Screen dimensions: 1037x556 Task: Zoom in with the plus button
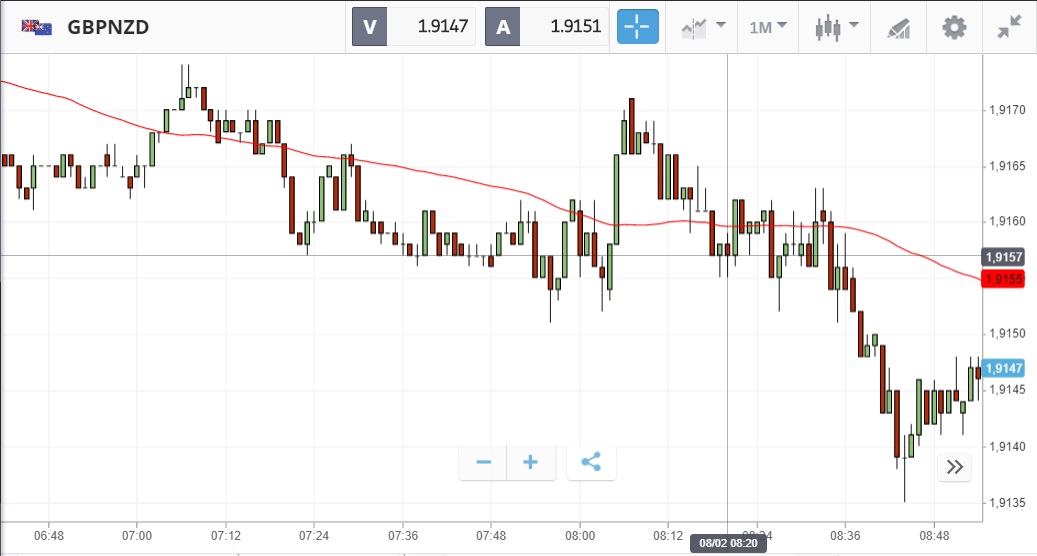point(531,462)
